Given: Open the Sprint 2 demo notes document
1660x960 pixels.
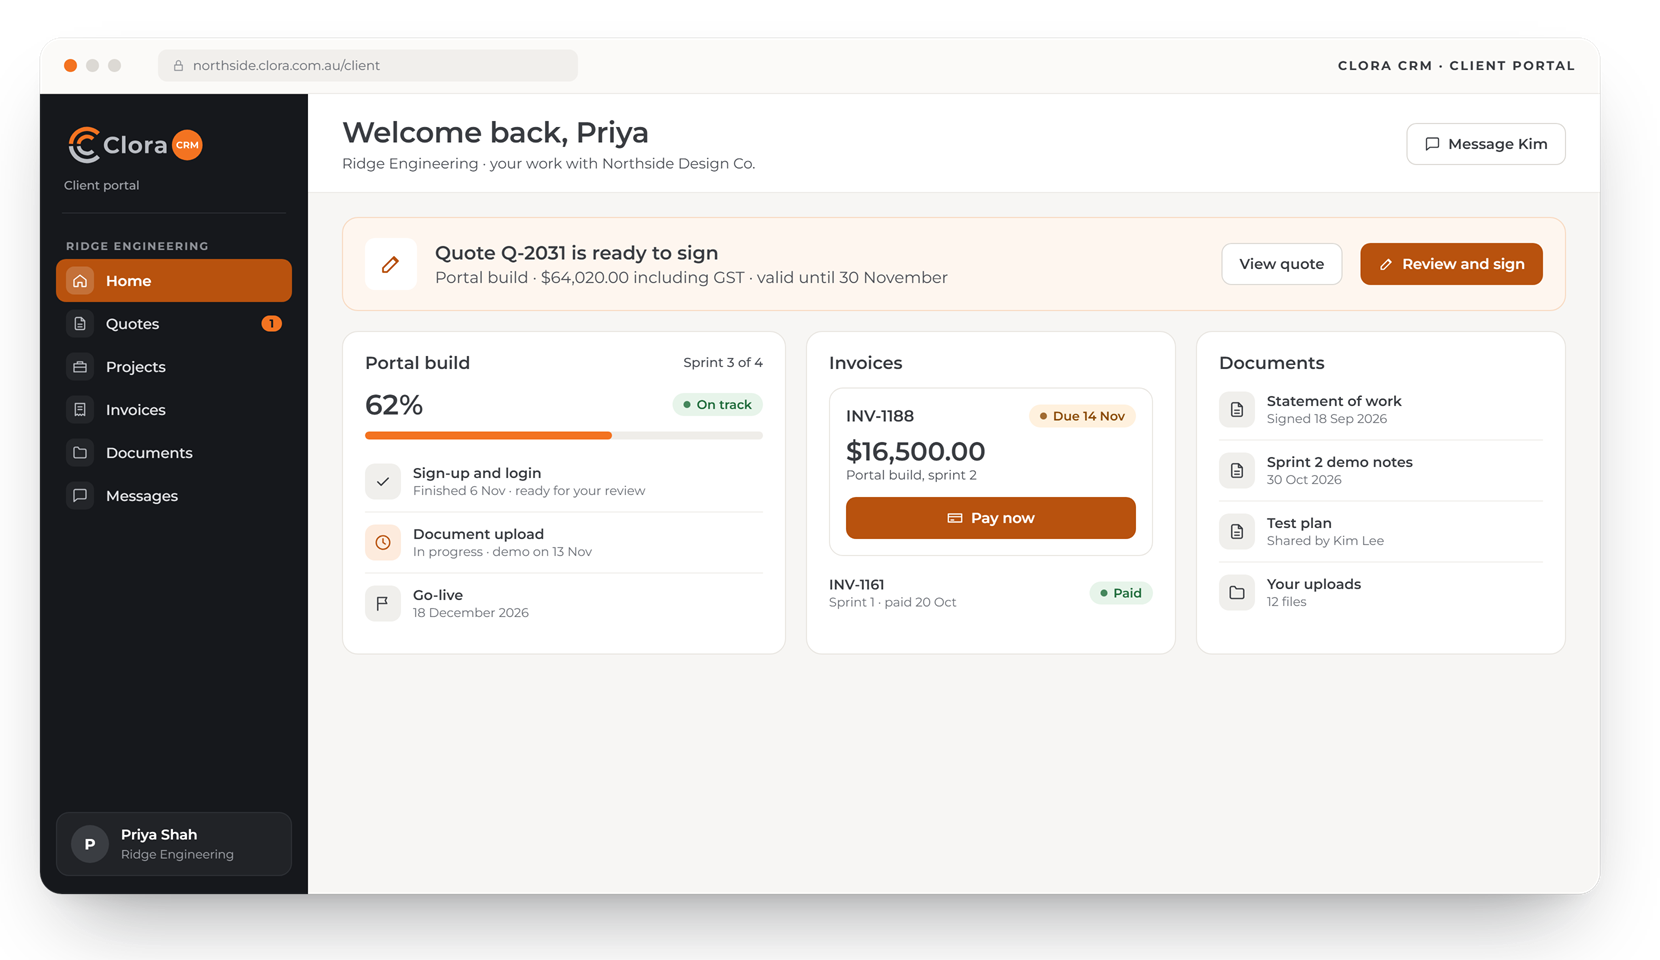Looking at the screenshot, I should 1381,470.
